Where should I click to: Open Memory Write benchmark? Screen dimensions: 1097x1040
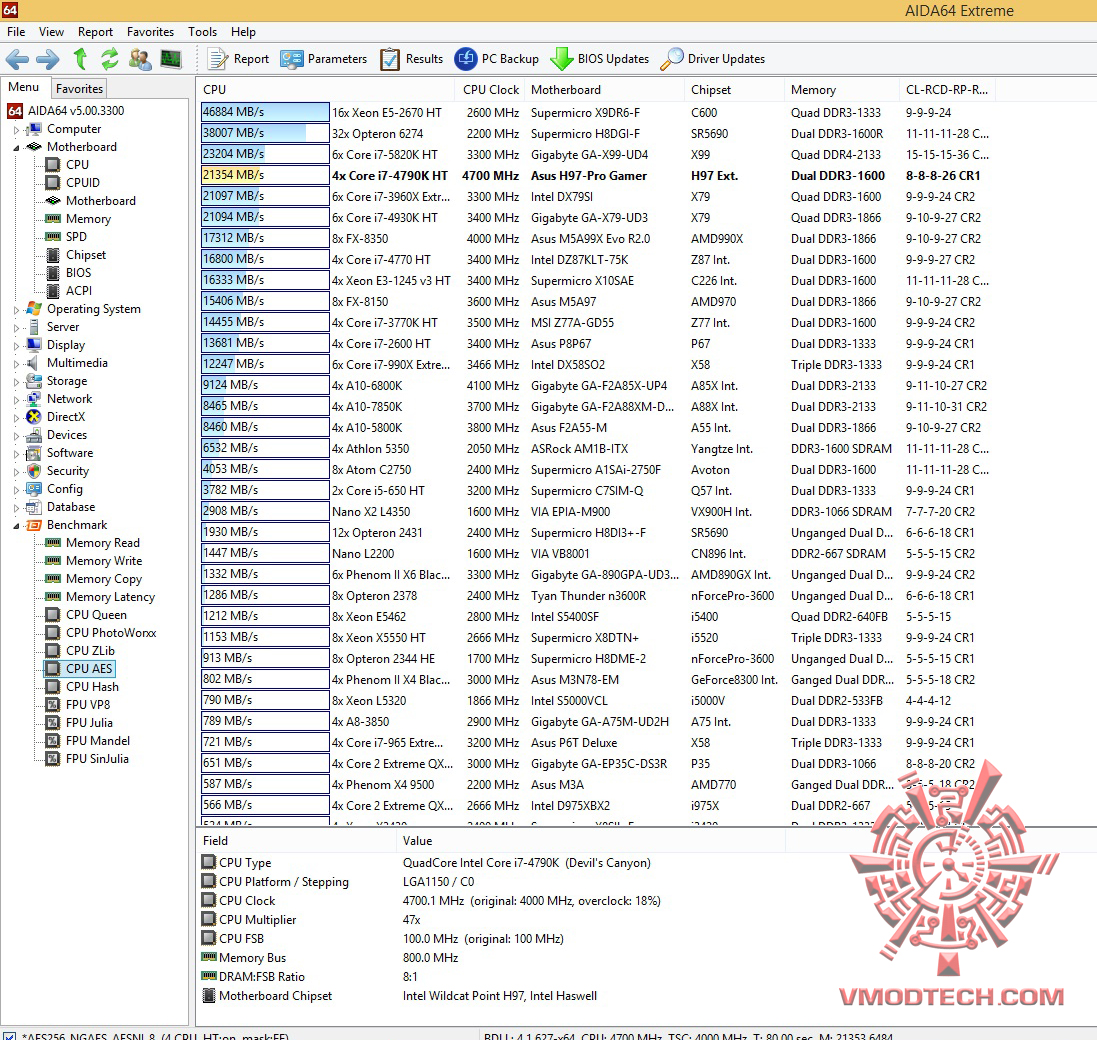click(94, 561)
